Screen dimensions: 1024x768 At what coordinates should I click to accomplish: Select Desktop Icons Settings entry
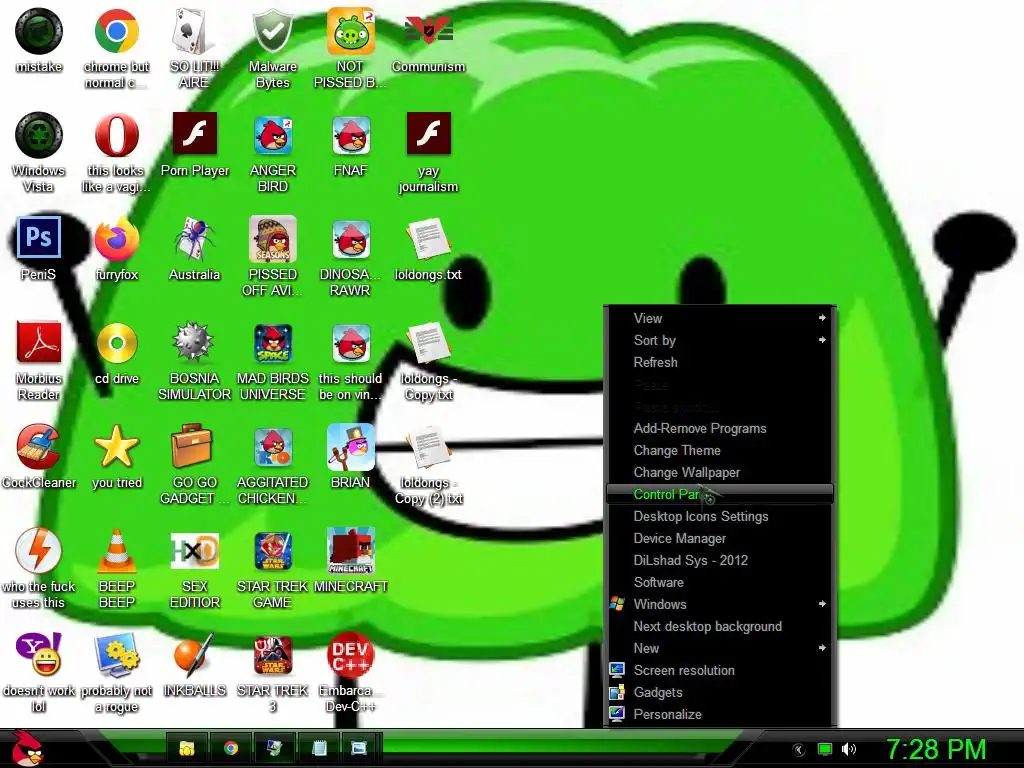point(720,517)
